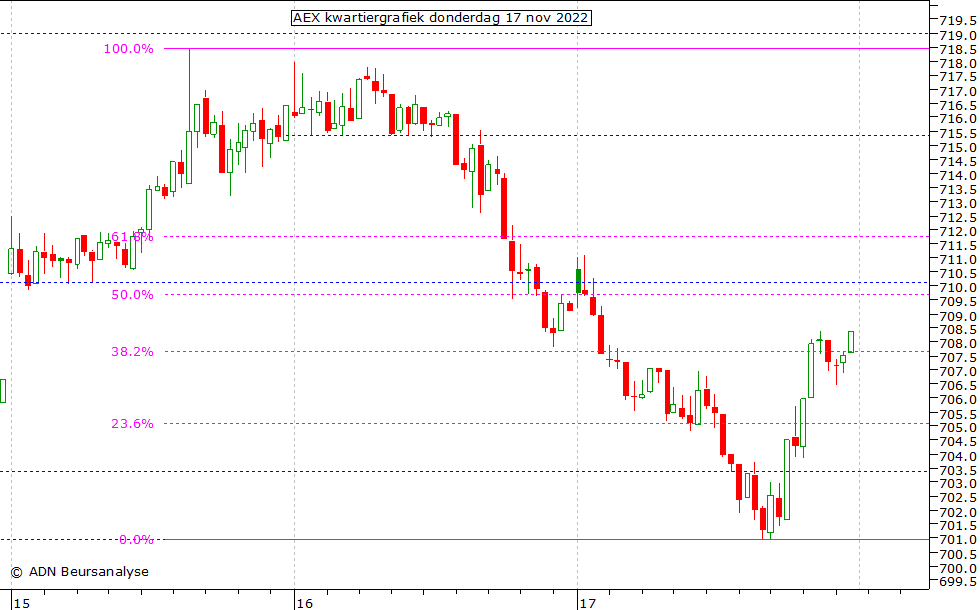Click the 708.0 price axis value
980x610 pixels.
(x=958, y=343)
